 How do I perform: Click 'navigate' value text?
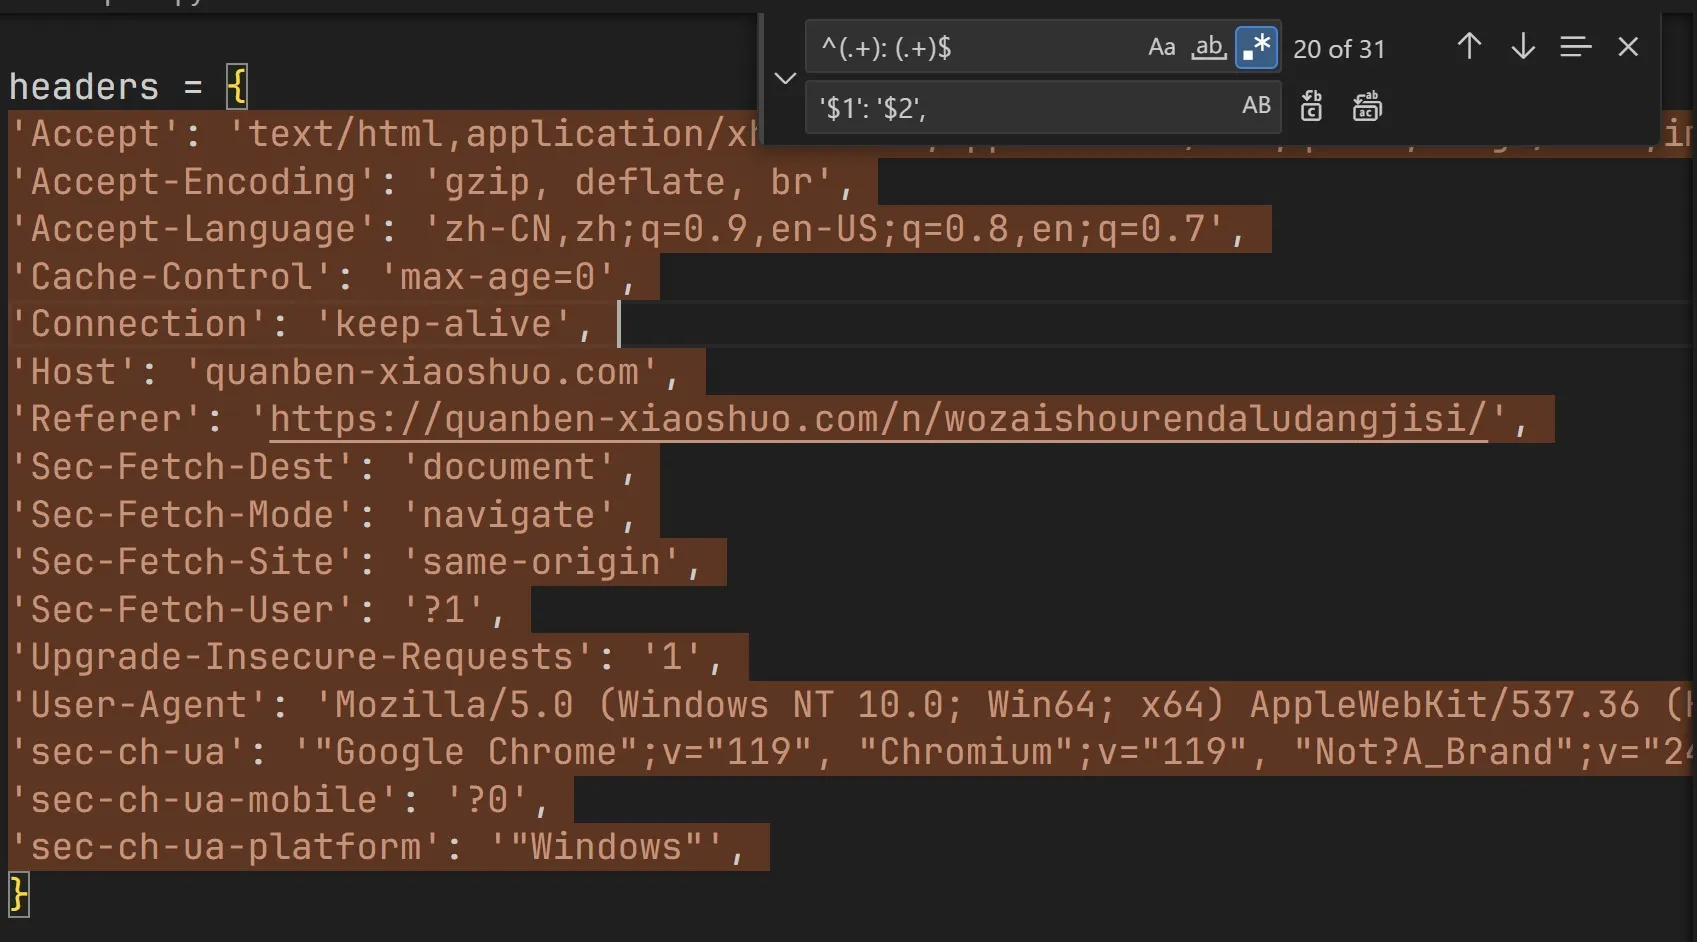[x=508, y=515]
